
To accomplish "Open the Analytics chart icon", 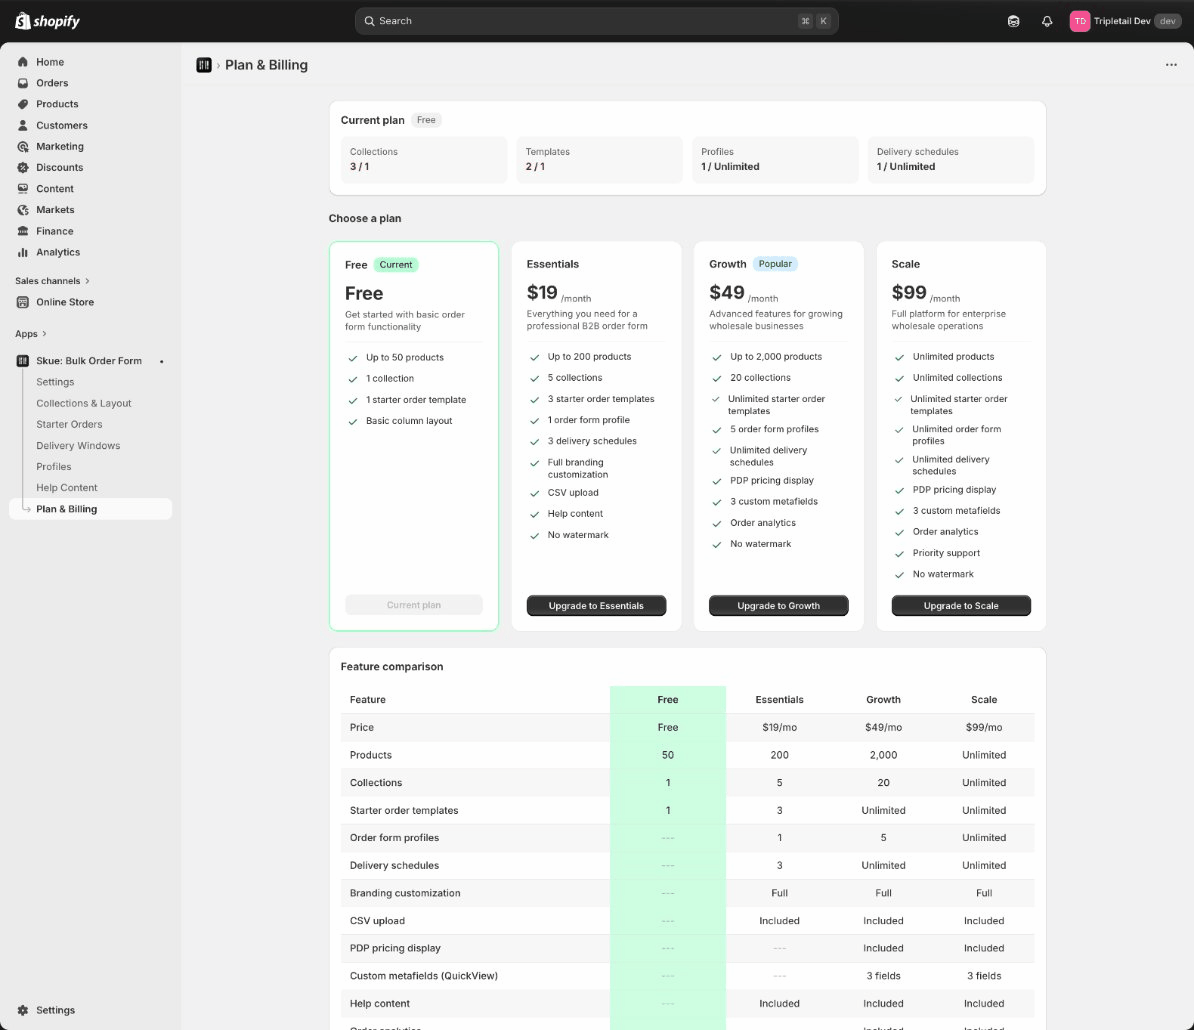I will tap(23, 252).
